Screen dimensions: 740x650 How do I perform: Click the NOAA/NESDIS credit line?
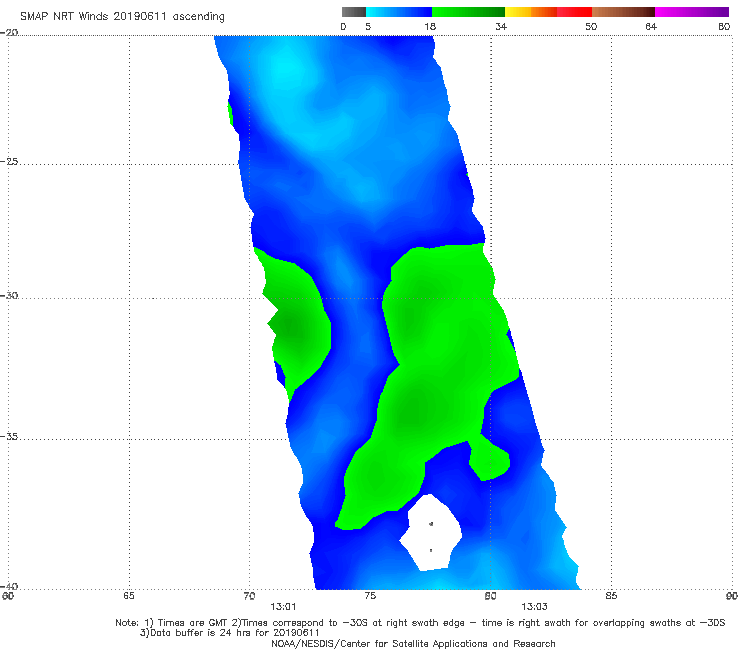(x=413, y=643)
